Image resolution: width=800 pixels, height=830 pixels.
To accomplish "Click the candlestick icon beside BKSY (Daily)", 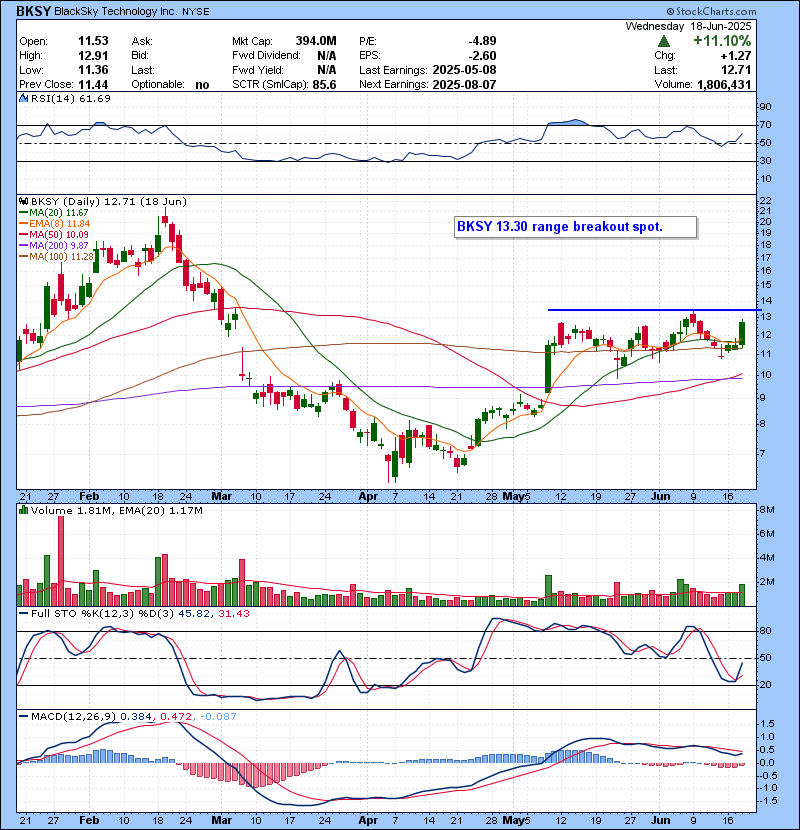I will (x=23, y=201).
